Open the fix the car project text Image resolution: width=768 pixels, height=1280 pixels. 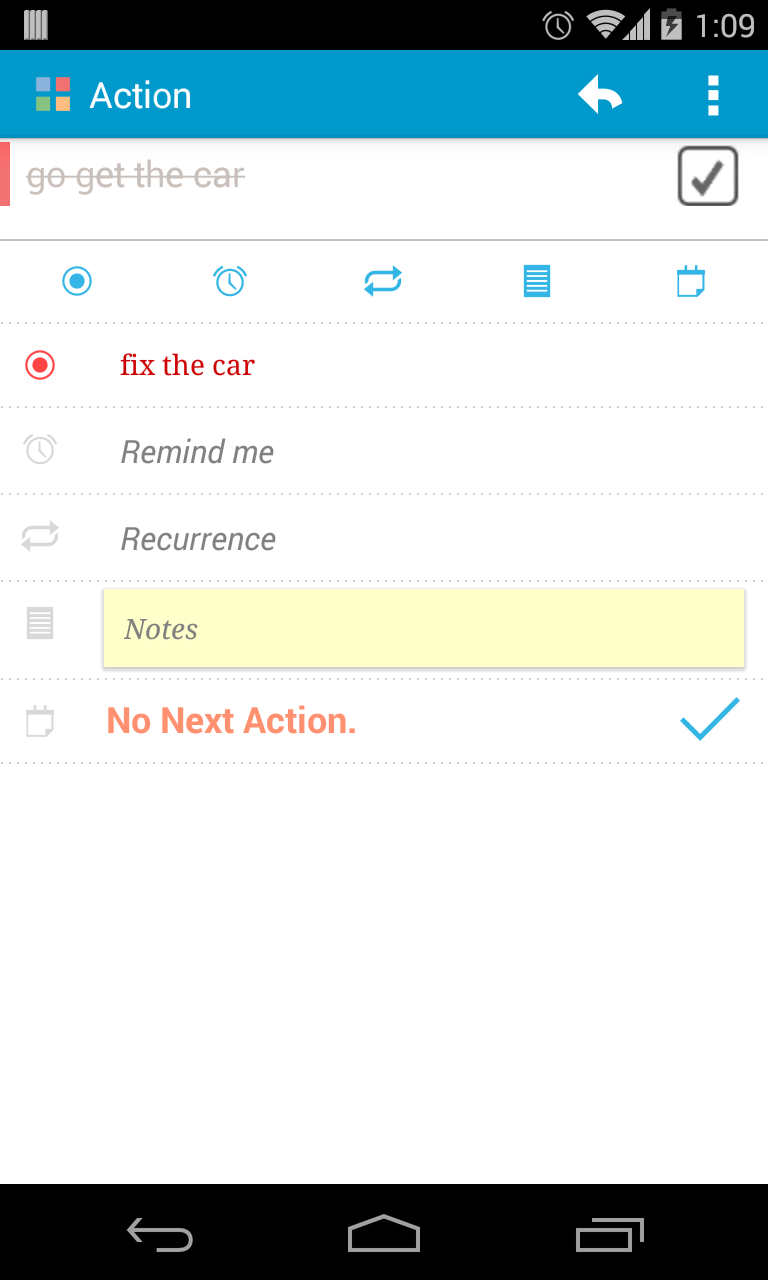click(188, 365)
